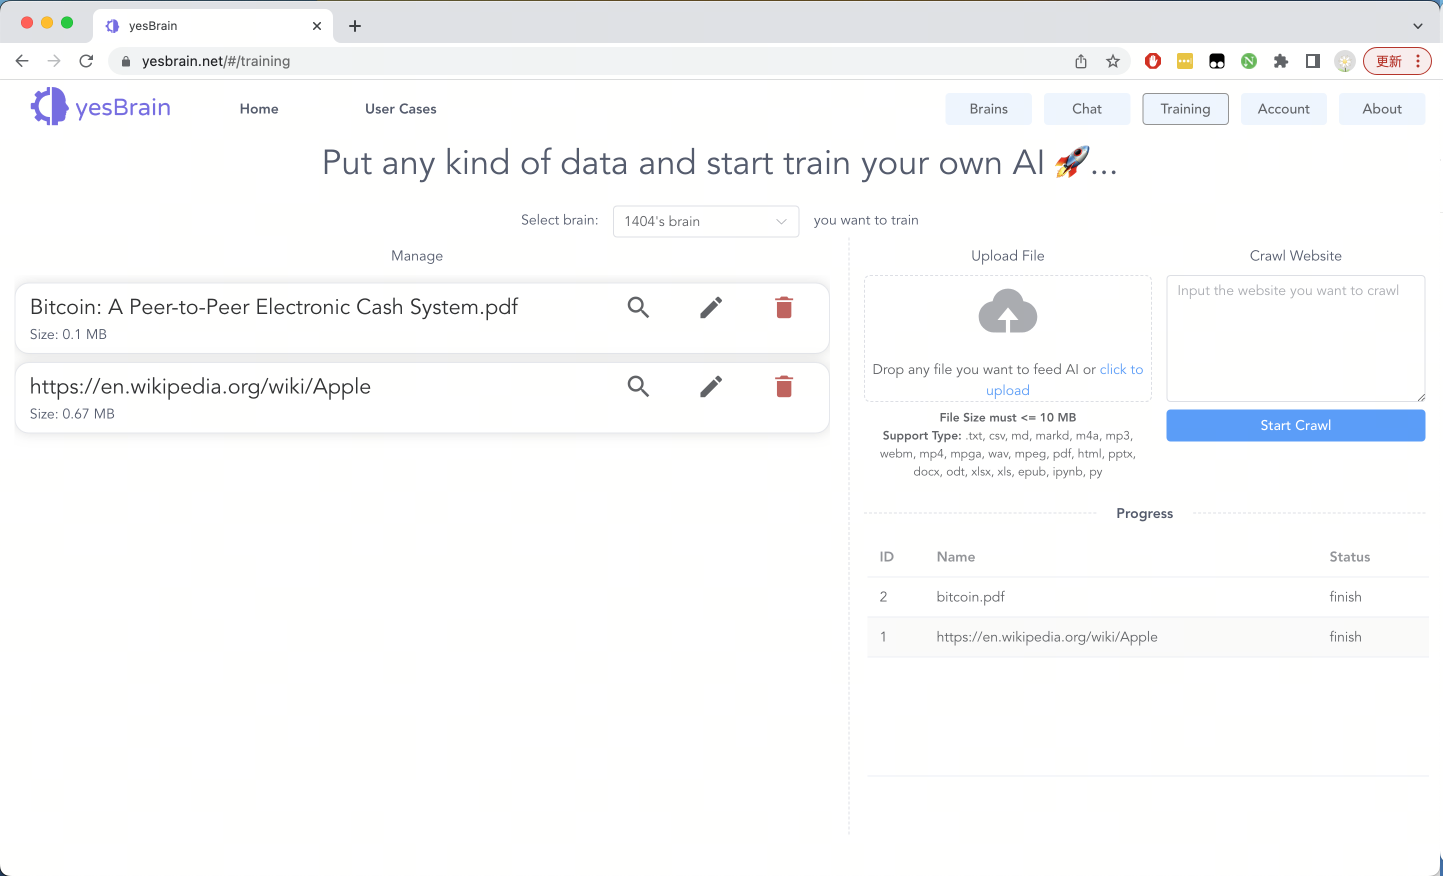
Task: Click wikipedia Apple URL in Progress table
Action: (1047, 637)
